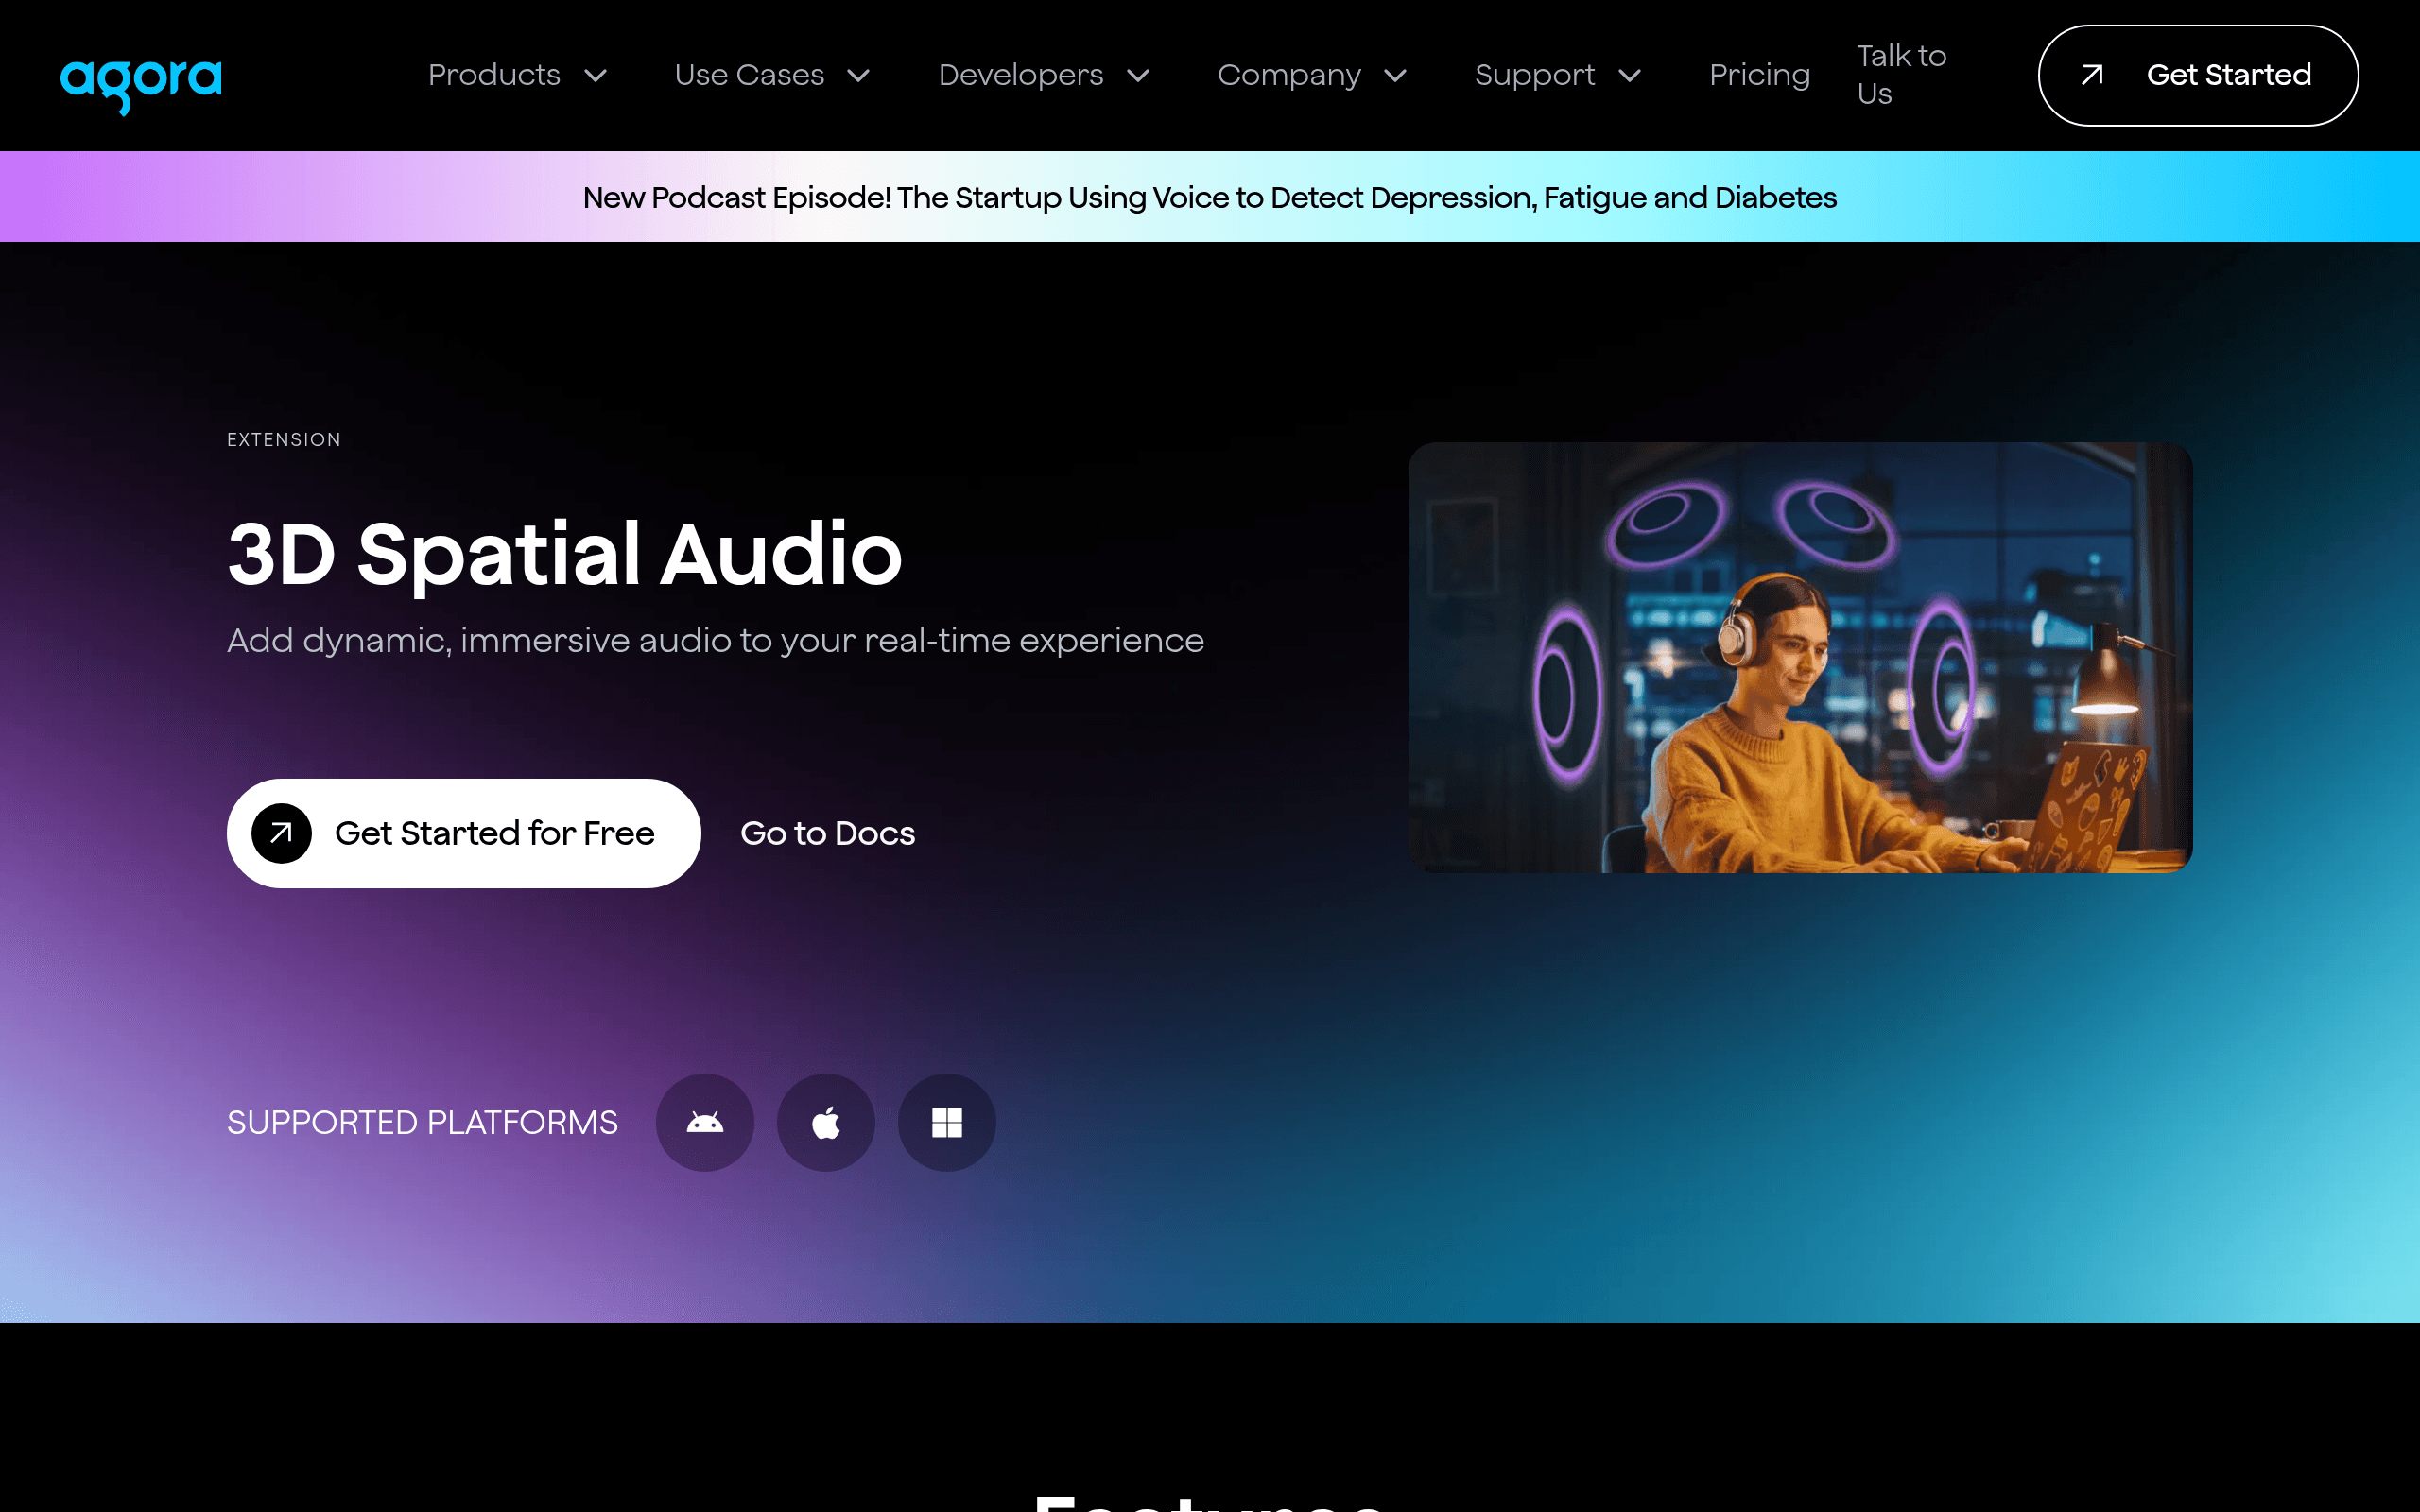Open the New Podcast Episode banner
2420x1512 pixels.
pos(1210,197)
